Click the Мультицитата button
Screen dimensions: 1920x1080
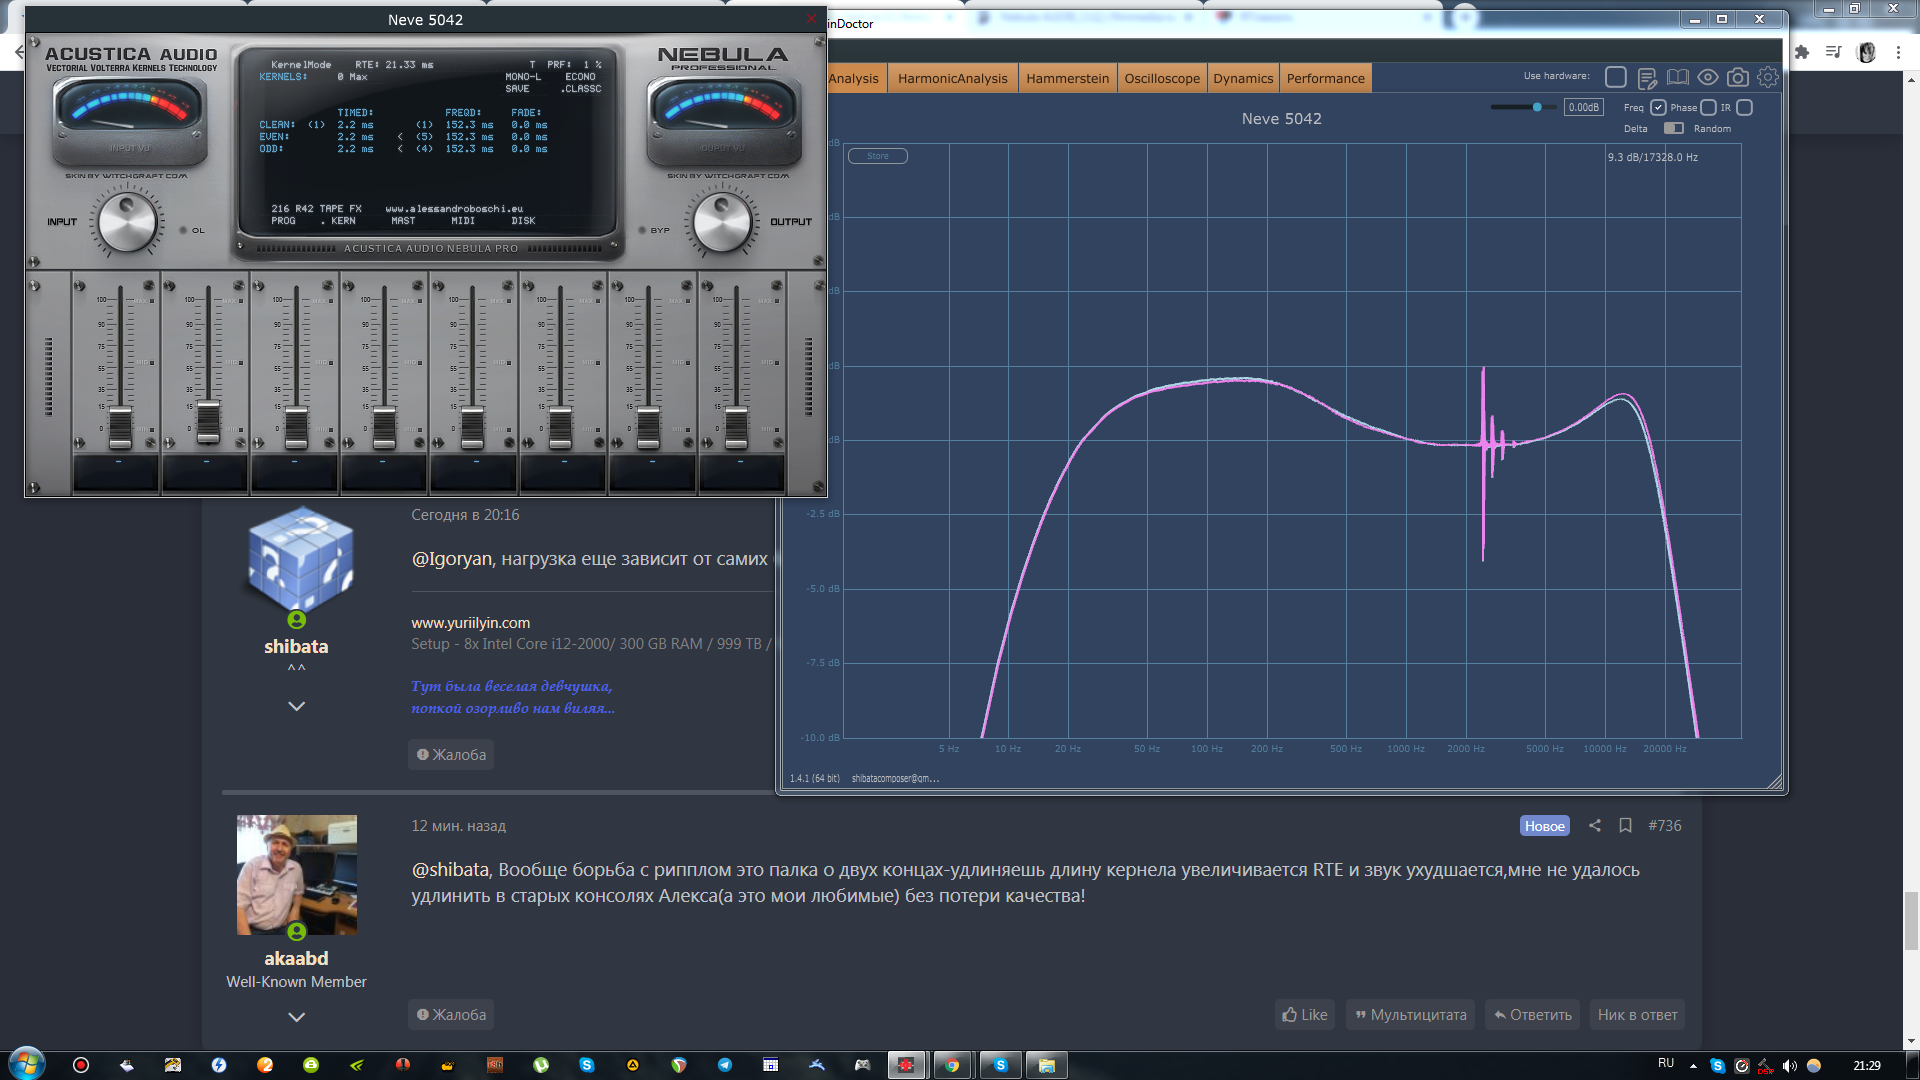point(1410,1015)
